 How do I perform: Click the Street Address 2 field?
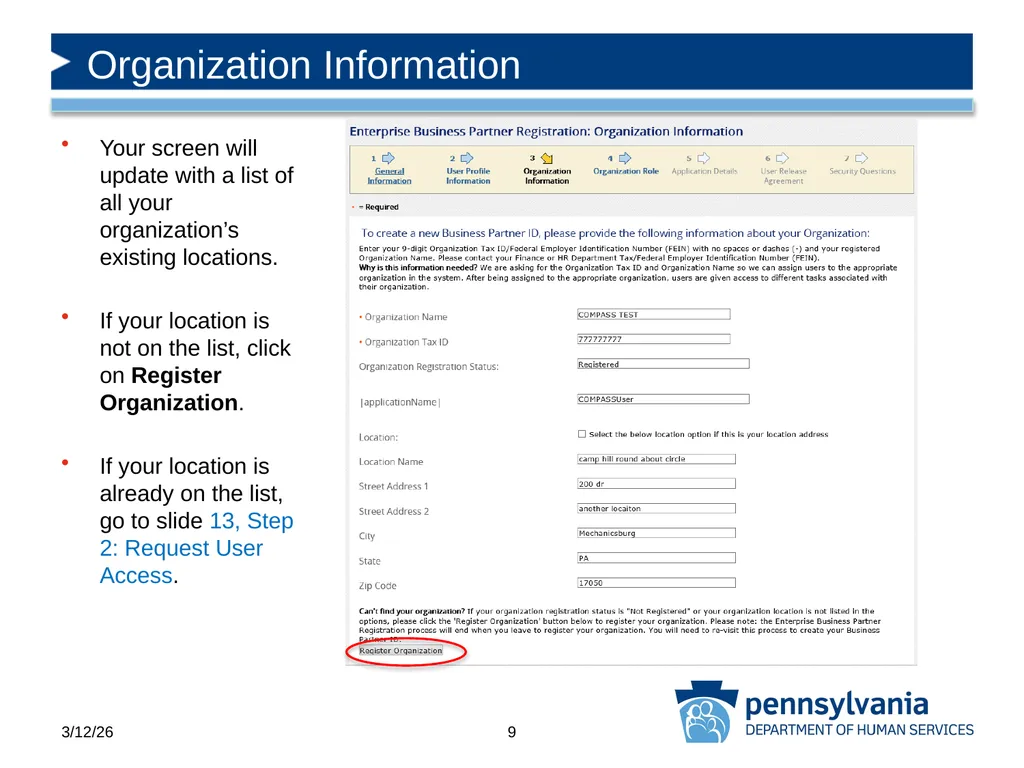coord(656,508)
